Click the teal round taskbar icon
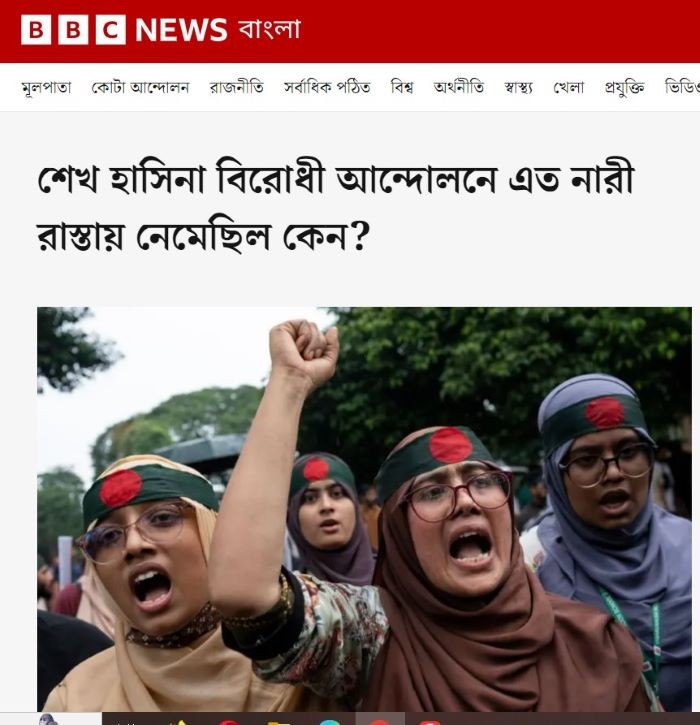The image size is (700, 725). [x=329, y=722]
